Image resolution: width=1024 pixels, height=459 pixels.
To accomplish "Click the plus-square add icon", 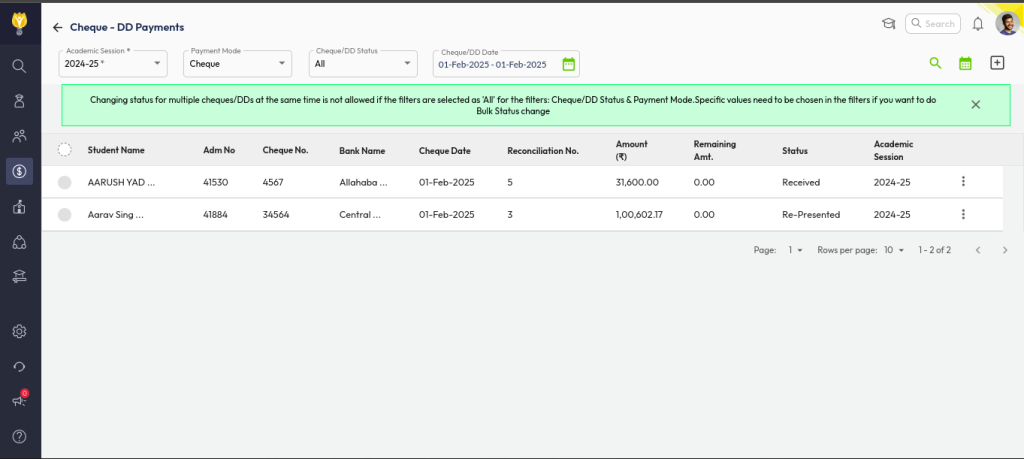I will tap(996, 63).
